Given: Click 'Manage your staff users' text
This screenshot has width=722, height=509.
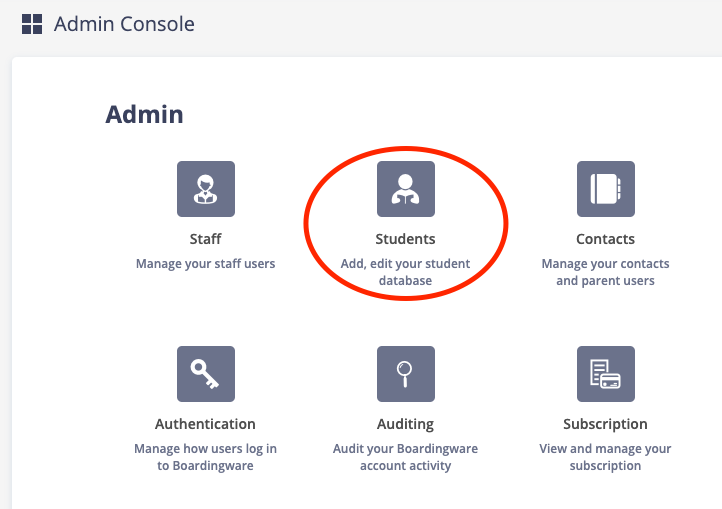Looking at the screenshot, I should [x=205, y=264].
